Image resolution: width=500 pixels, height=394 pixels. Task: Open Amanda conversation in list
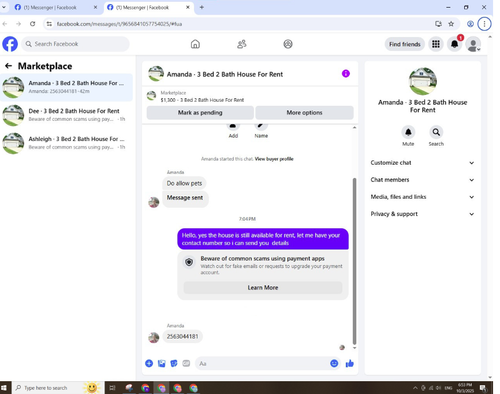[x=67, y=87]
